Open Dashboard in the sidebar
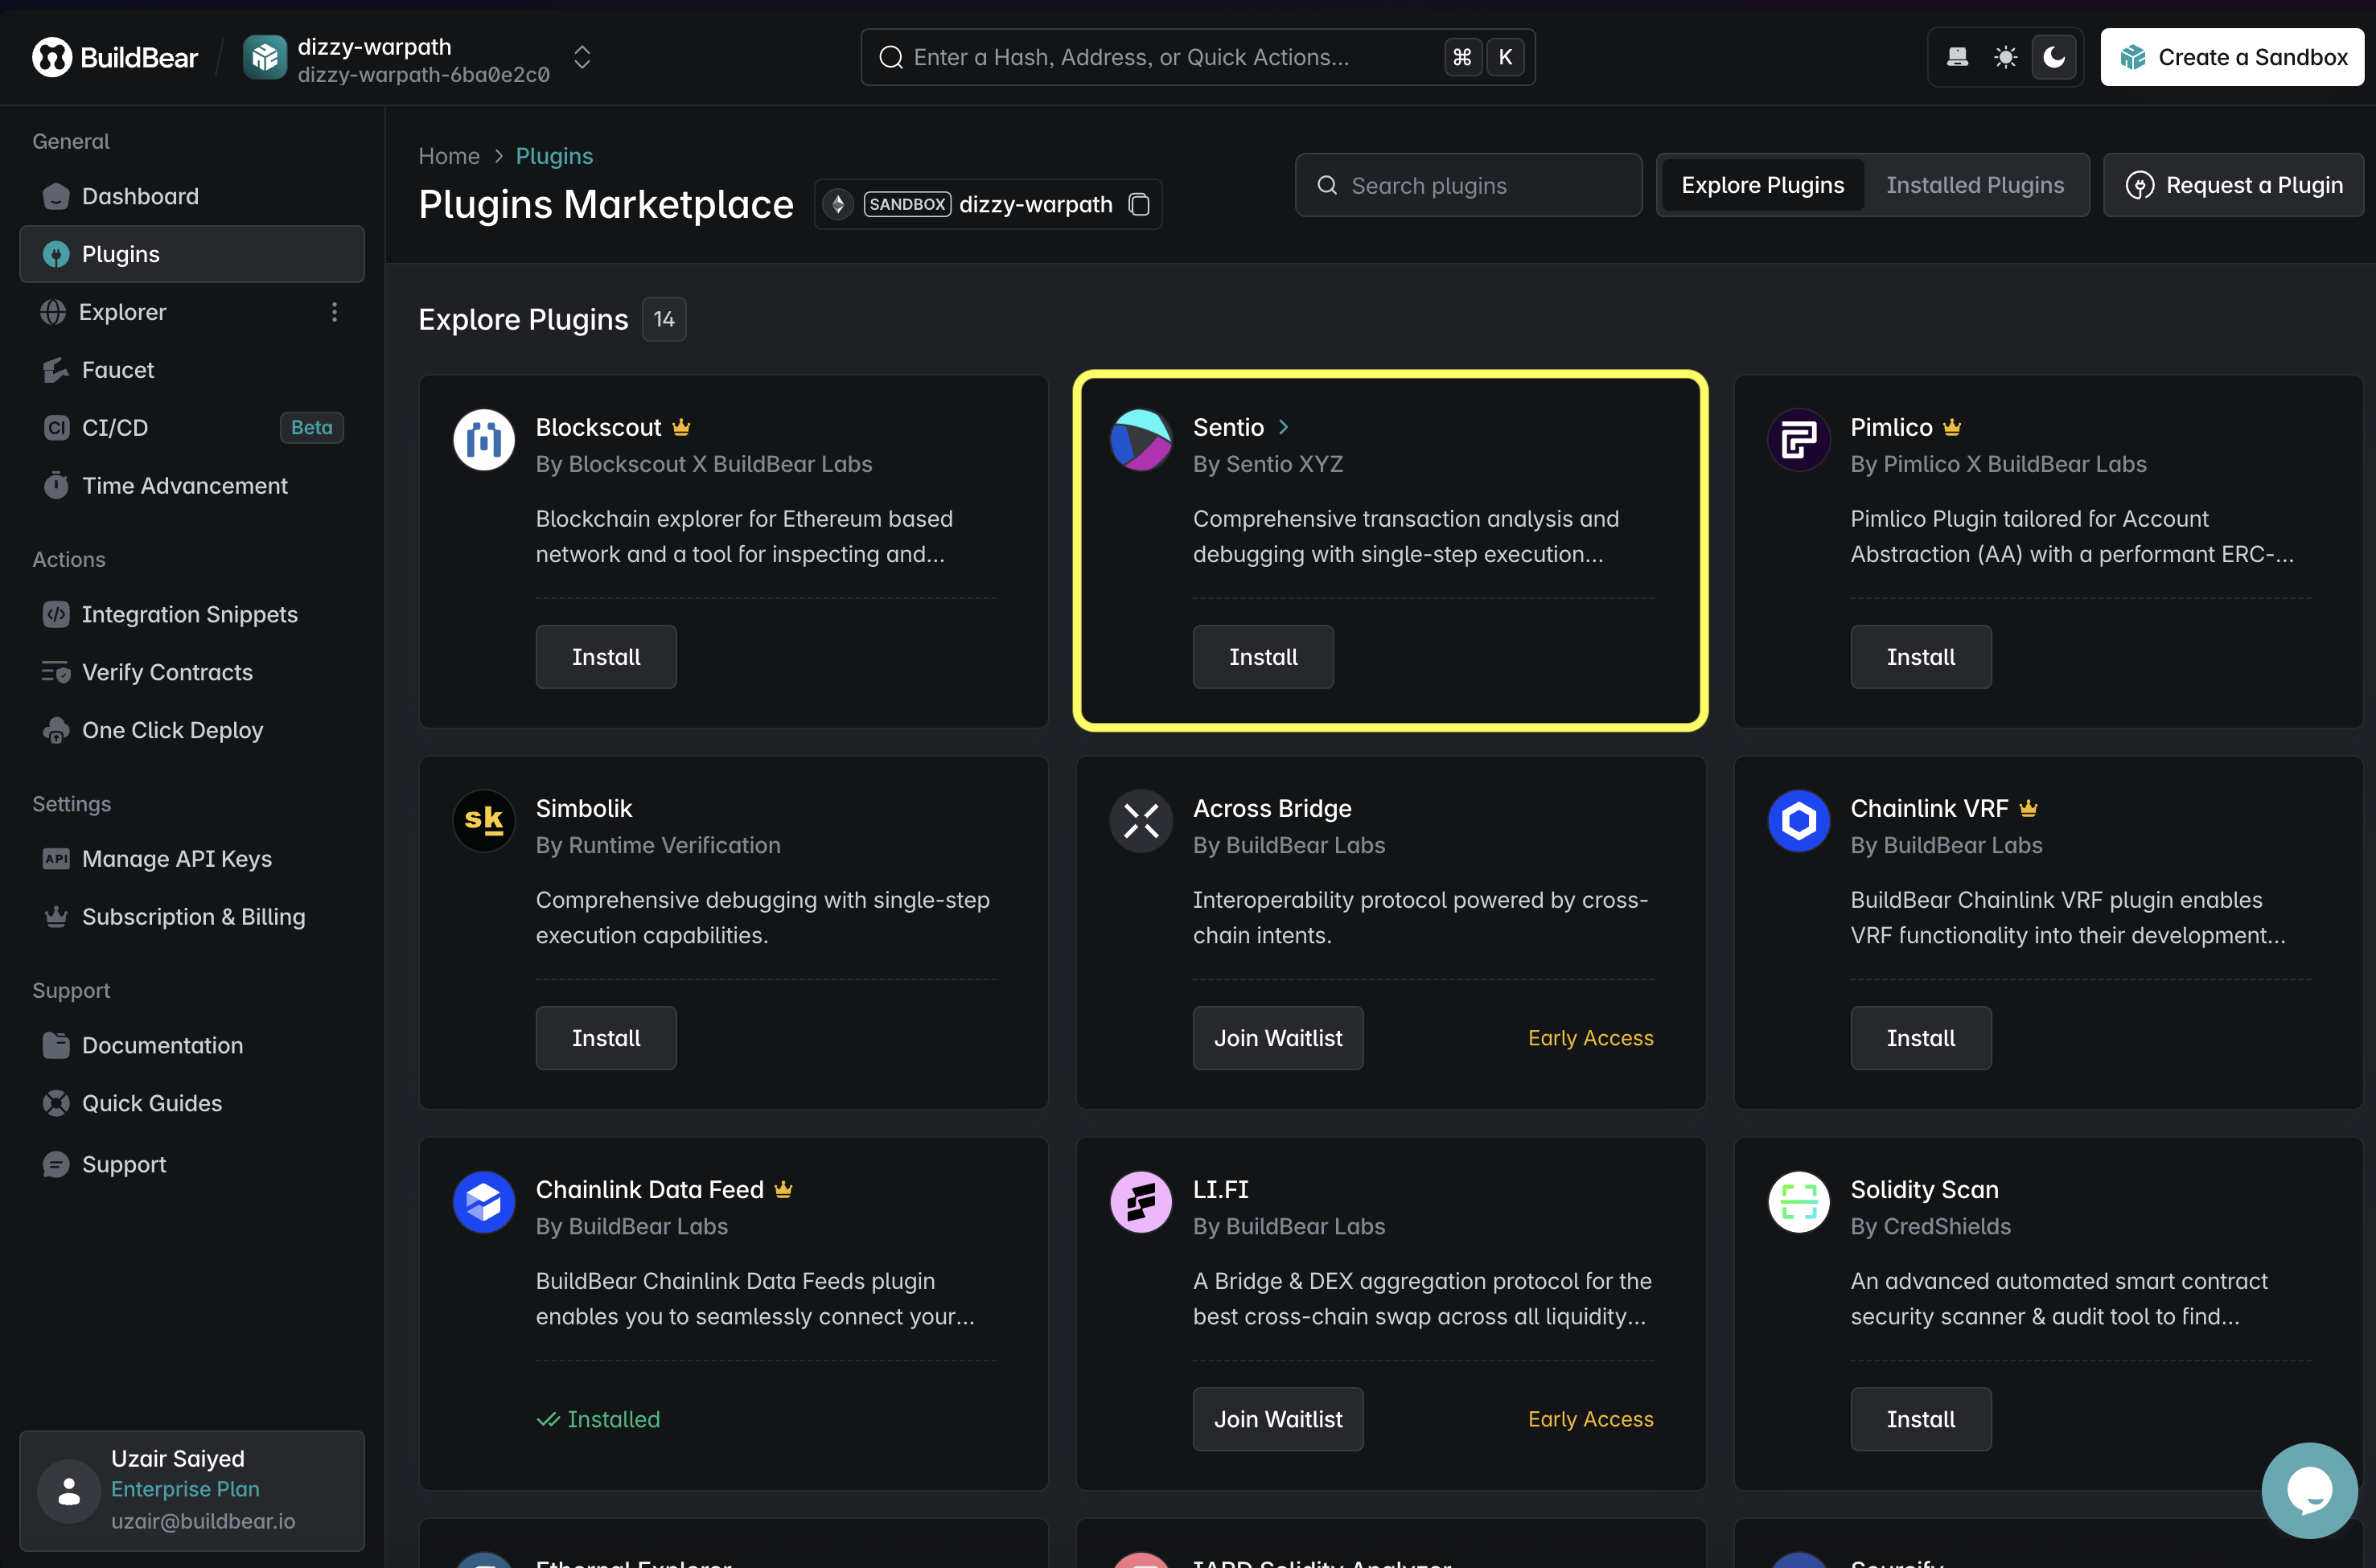 point(191,196)
